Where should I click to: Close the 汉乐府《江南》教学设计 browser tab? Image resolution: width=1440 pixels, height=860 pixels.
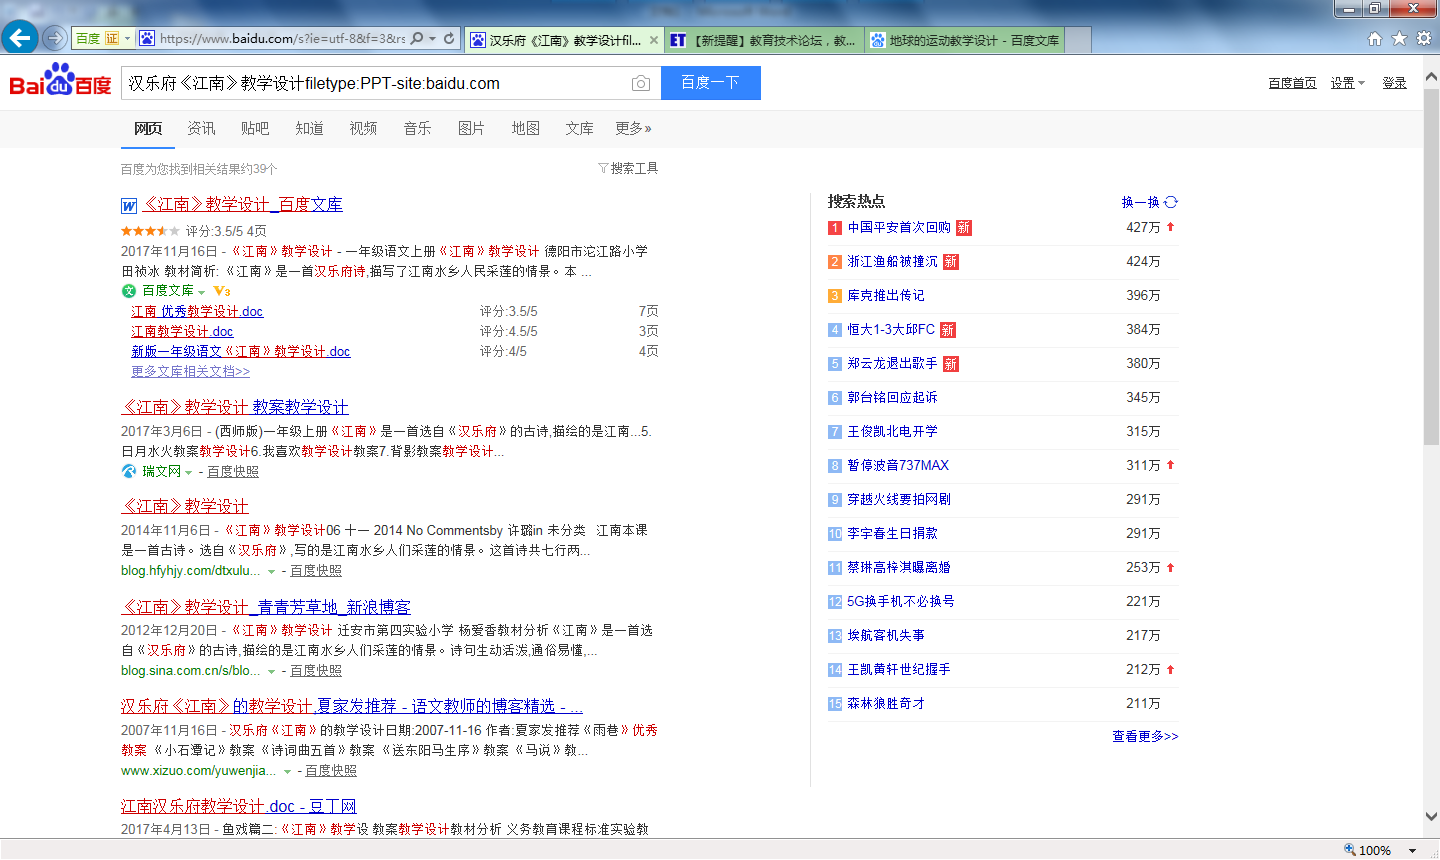click(x=654, y=40)
